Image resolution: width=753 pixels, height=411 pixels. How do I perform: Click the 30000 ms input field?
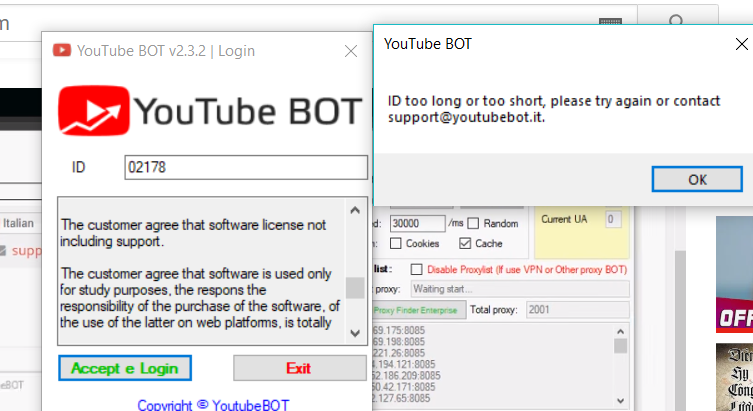[417, 223]
